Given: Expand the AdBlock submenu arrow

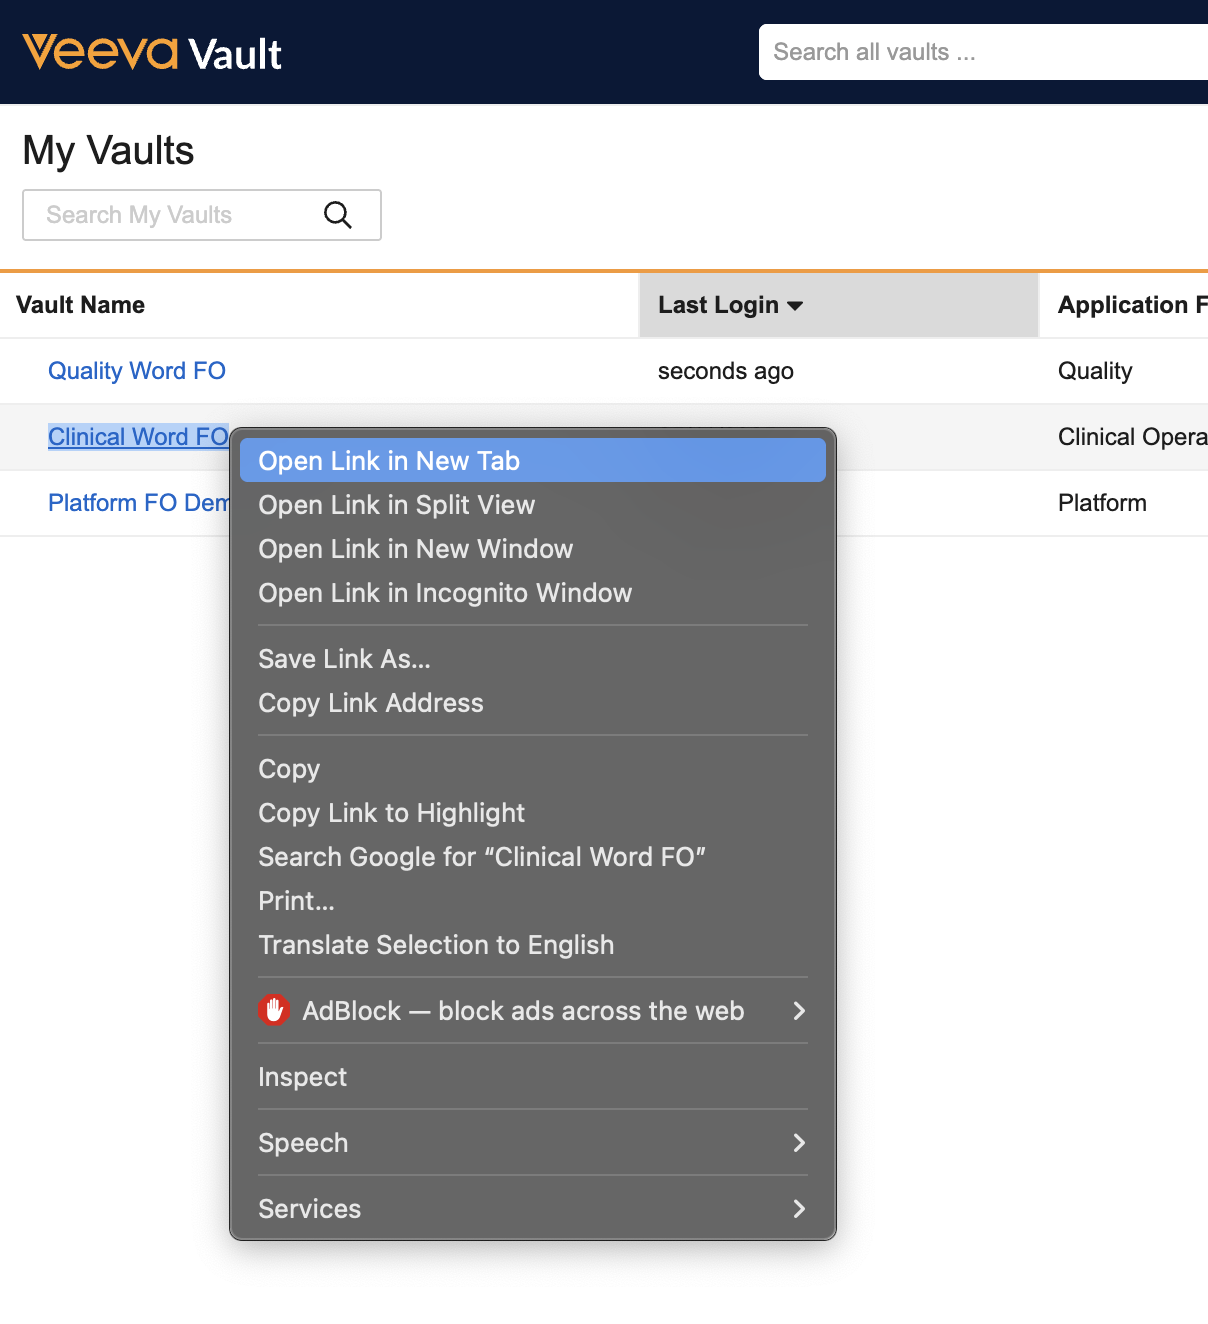Looking at the screenshot, I should pyautogui.click(x=798, y=1011).
